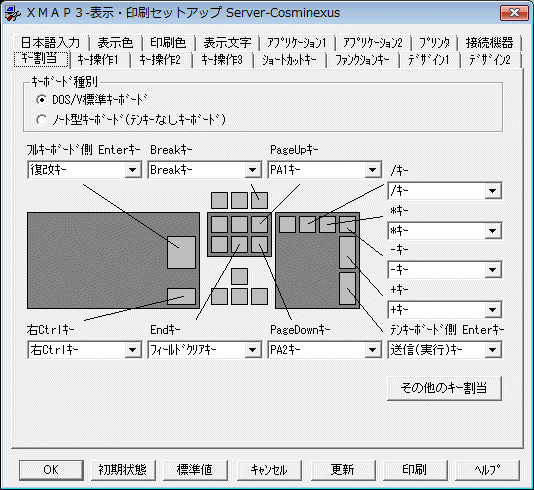
Task: Switch to キー操作1 tab
Action: coord(99,60)
